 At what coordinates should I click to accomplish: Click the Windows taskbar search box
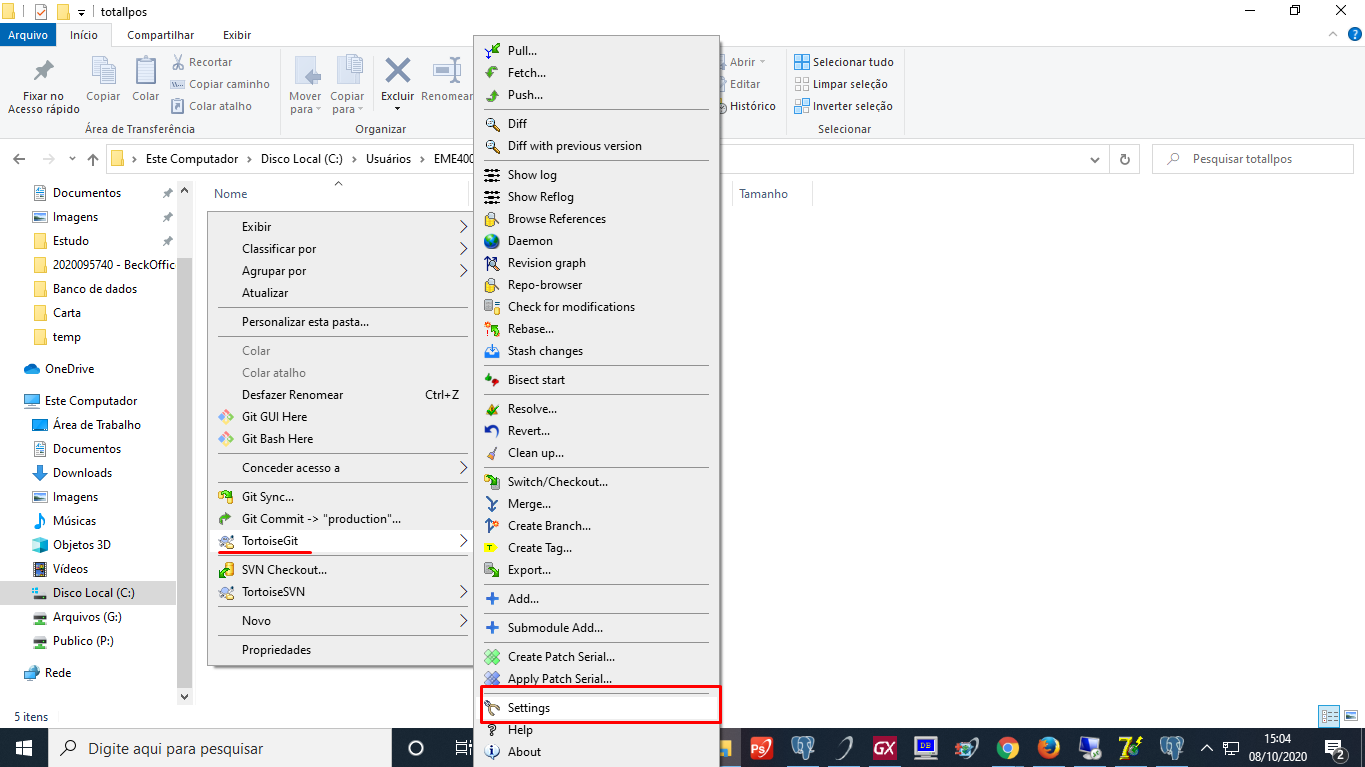[220, 748]
